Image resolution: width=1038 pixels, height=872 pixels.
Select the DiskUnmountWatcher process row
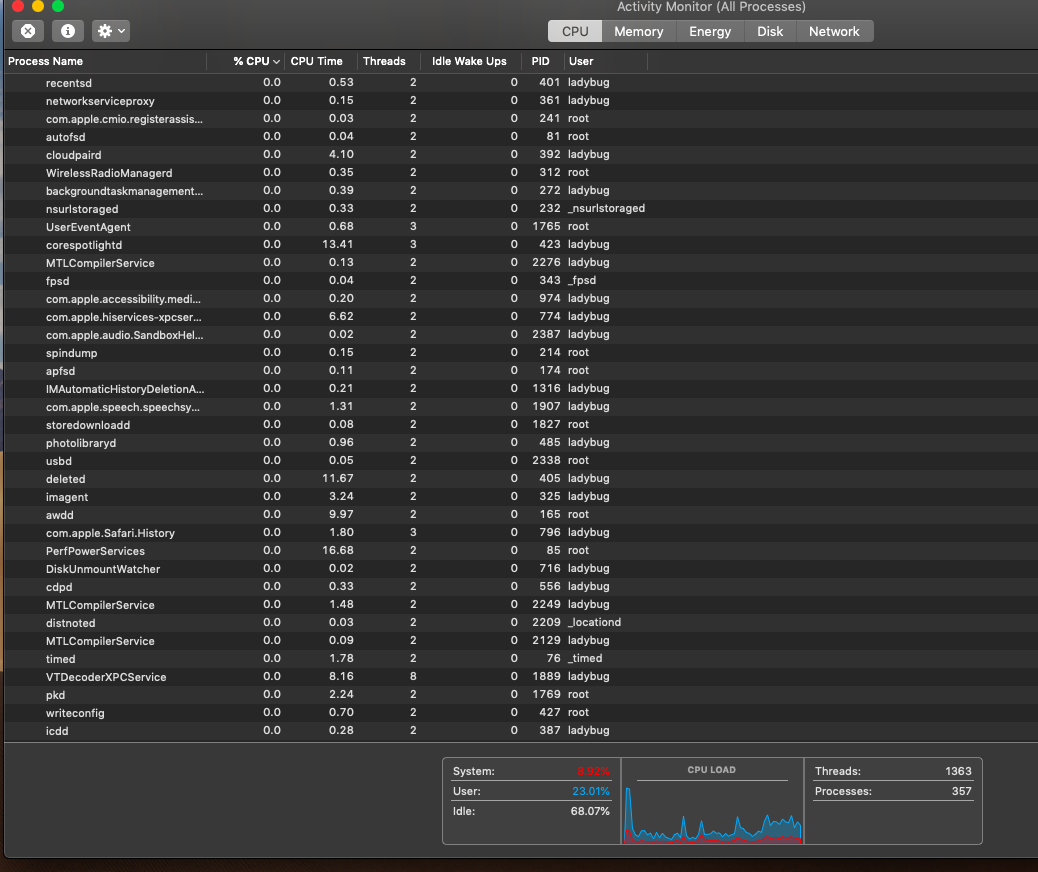point(521,569)
